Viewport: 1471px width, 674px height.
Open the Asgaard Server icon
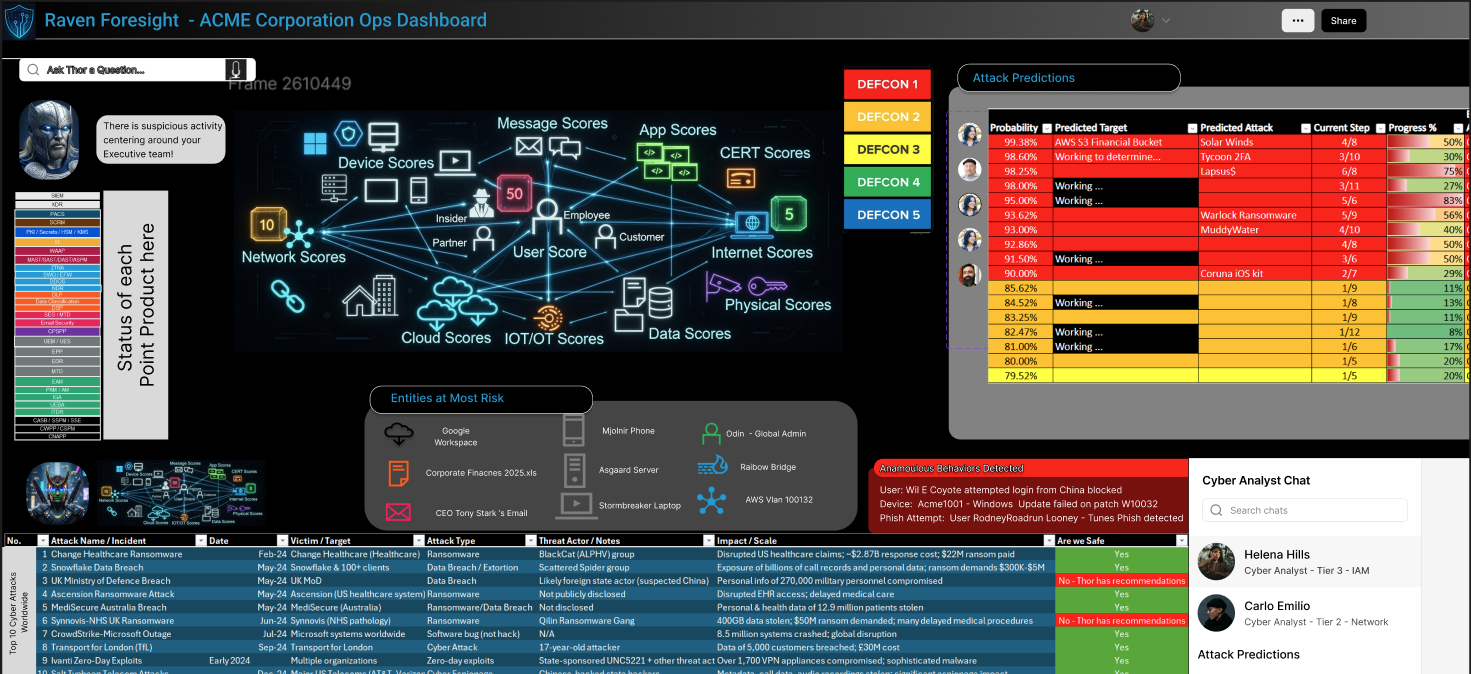(574, 468)
